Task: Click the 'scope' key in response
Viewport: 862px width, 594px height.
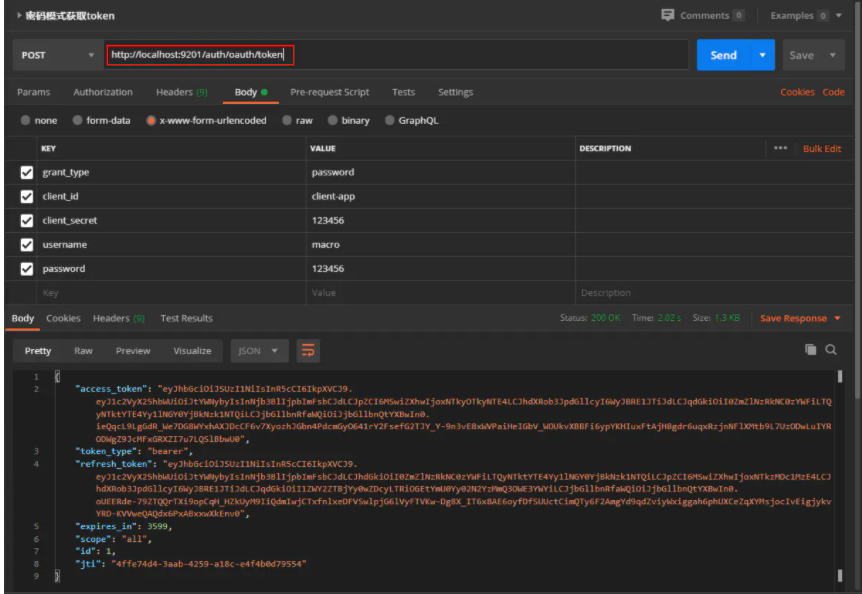Action: 93,539
